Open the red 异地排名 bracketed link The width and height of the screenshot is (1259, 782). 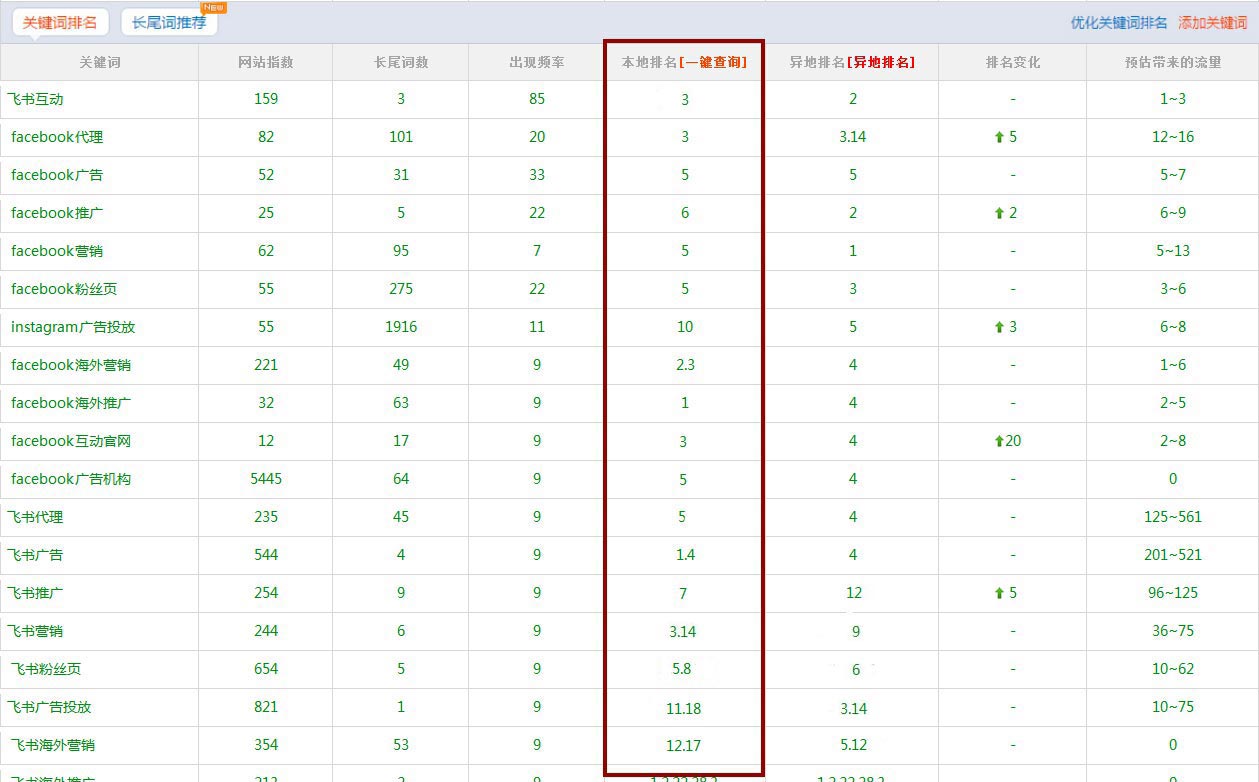[x=881, y=62]
